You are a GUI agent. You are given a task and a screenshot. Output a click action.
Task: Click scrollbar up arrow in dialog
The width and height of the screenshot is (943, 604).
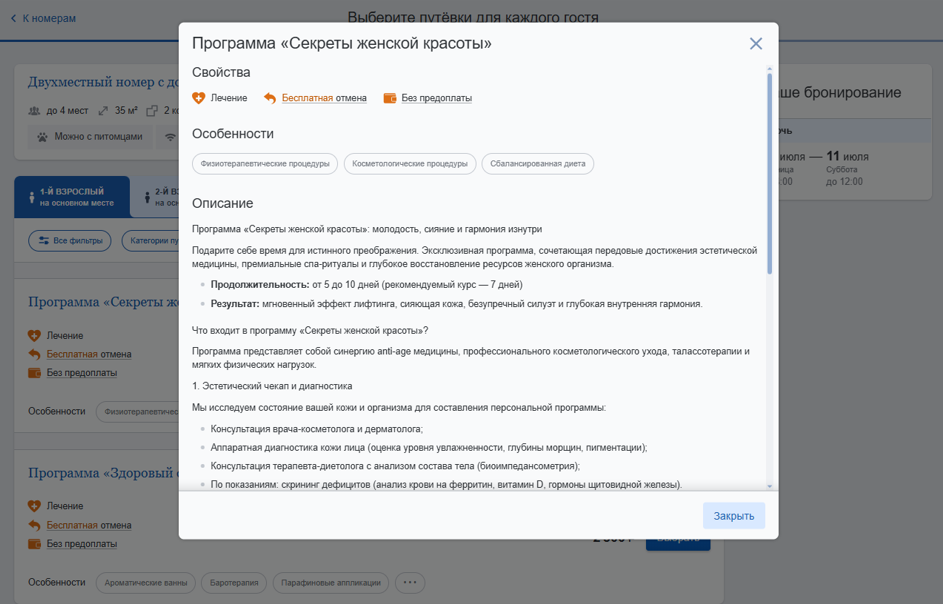(x=770, y=67)
